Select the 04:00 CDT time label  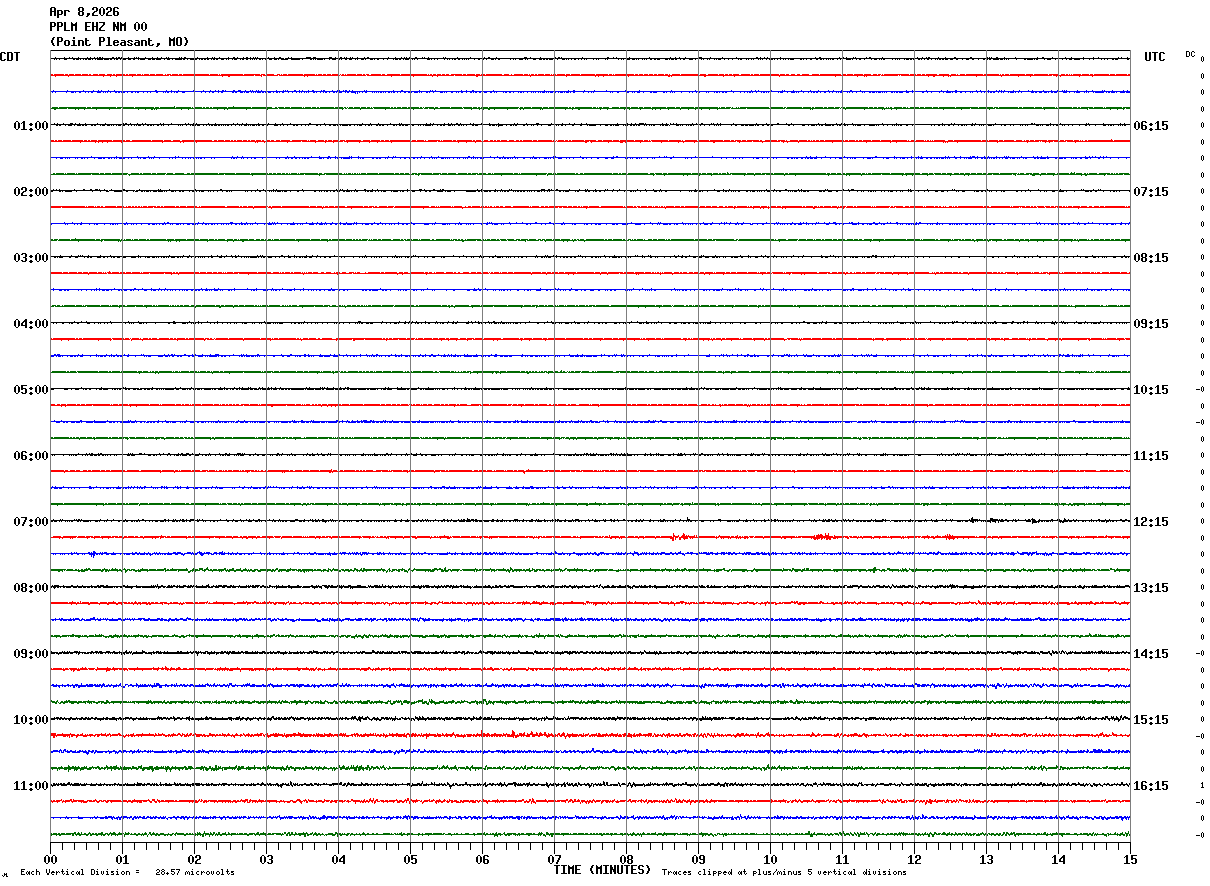(31, 324)
